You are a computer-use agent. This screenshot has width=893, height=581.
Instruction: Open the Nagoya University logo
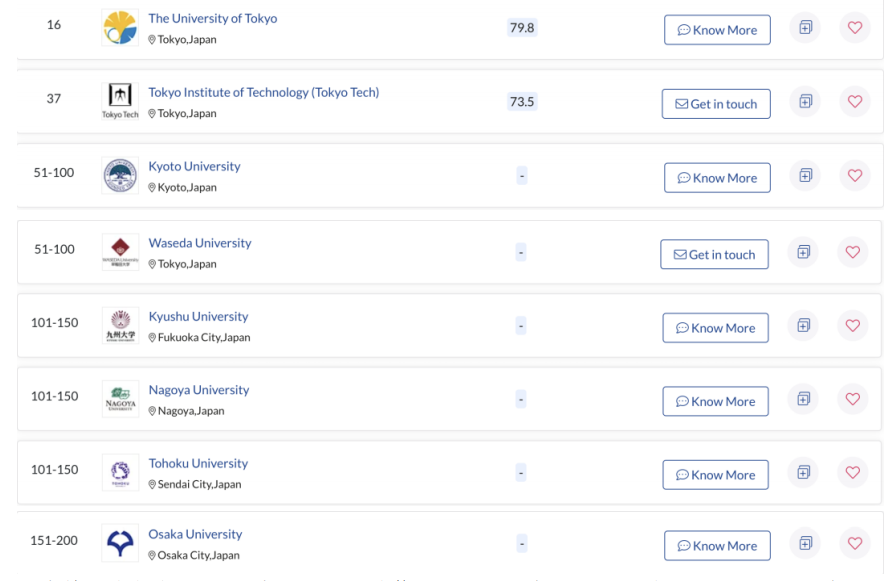coord(120,399)
